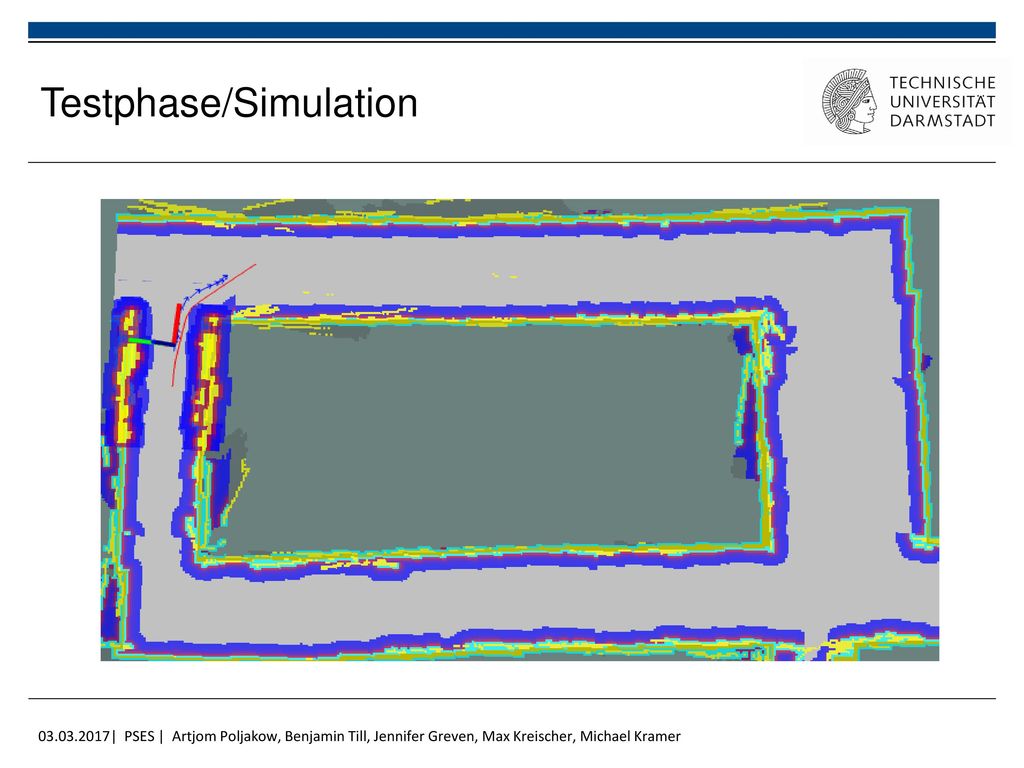Click the simulation costmap image
The width and height of the screenshot is (1024, 768).
[x=520, y=430]
